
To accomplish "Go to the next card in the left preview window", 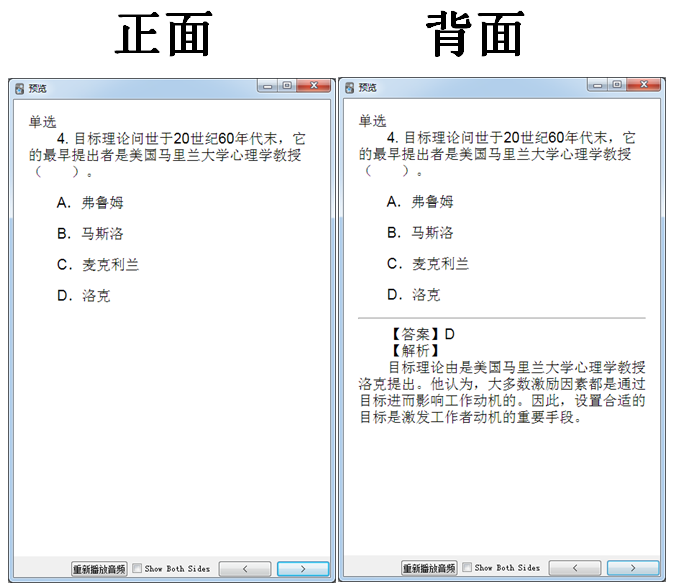I will 303,569.
